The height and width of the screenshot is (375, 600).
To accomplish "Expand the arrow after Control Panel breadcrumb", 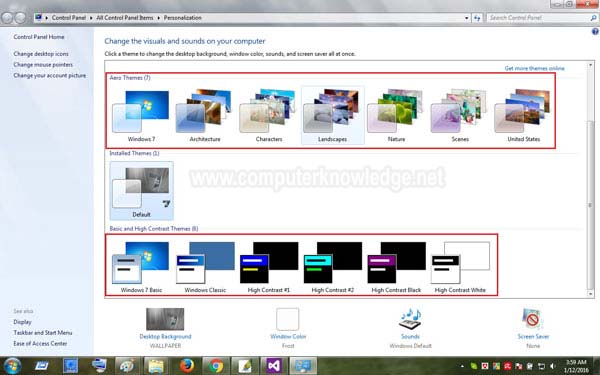I will [91, 18].
